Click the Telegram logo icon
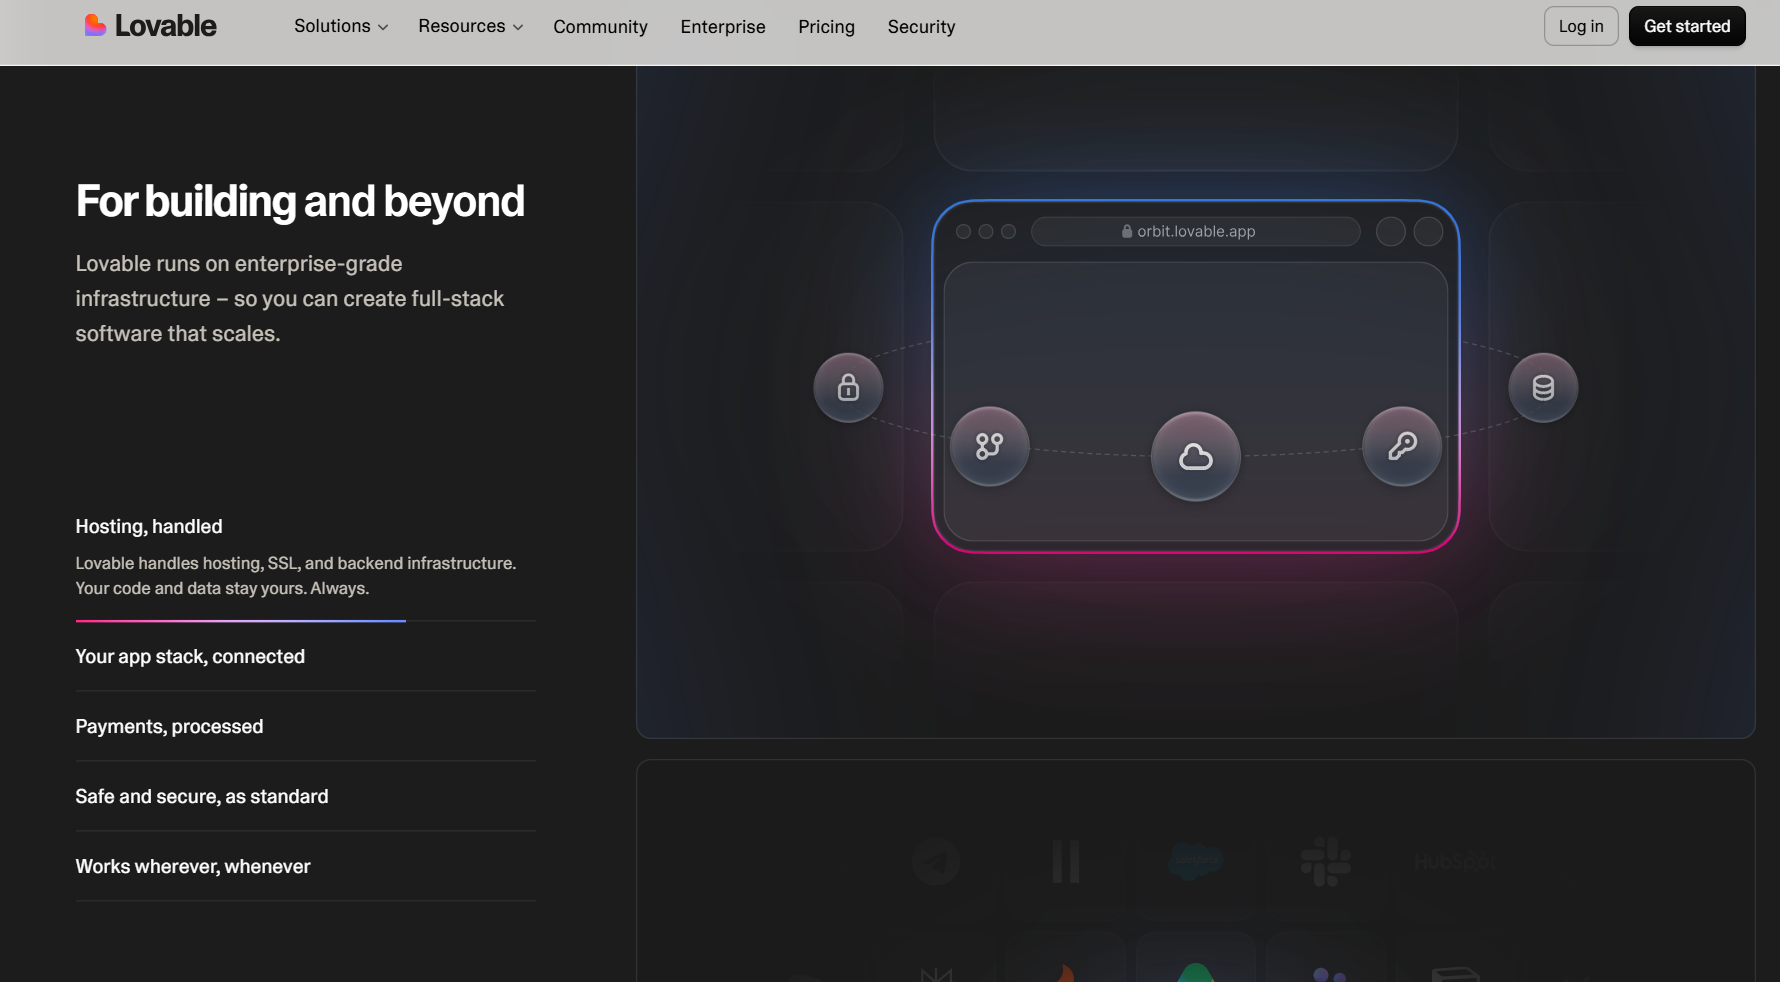The width and height of the screenshot is (1780, 982). (x=936, y=861)
